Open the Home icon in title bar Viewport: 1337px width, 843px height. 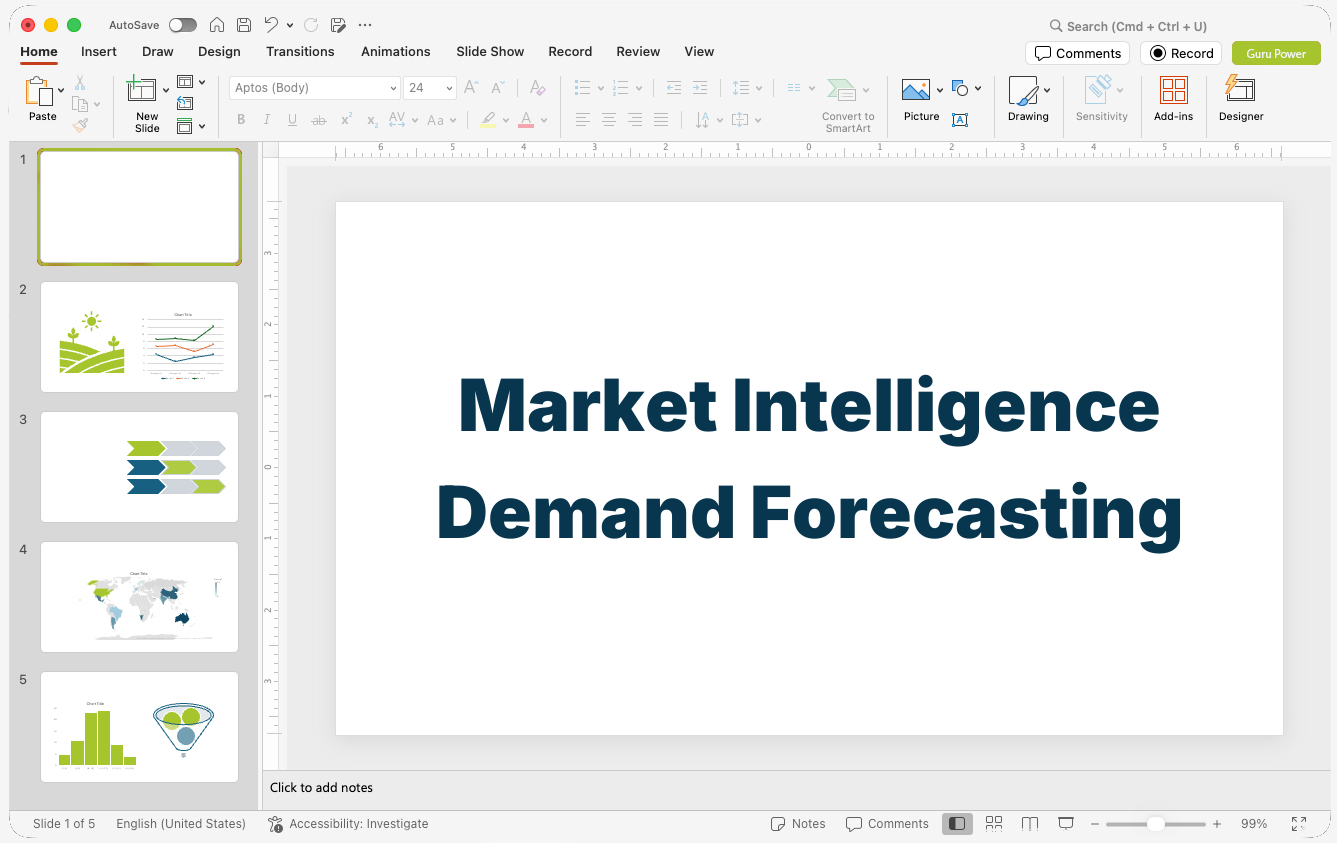(217, 25)
